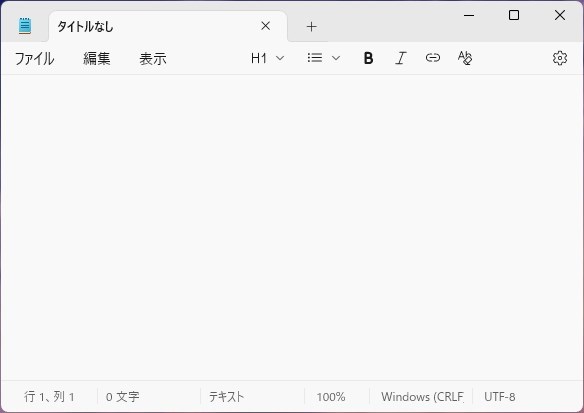Open the 編集 menu
The width and height of the screenshot is (584, 413).
(96, 58)
